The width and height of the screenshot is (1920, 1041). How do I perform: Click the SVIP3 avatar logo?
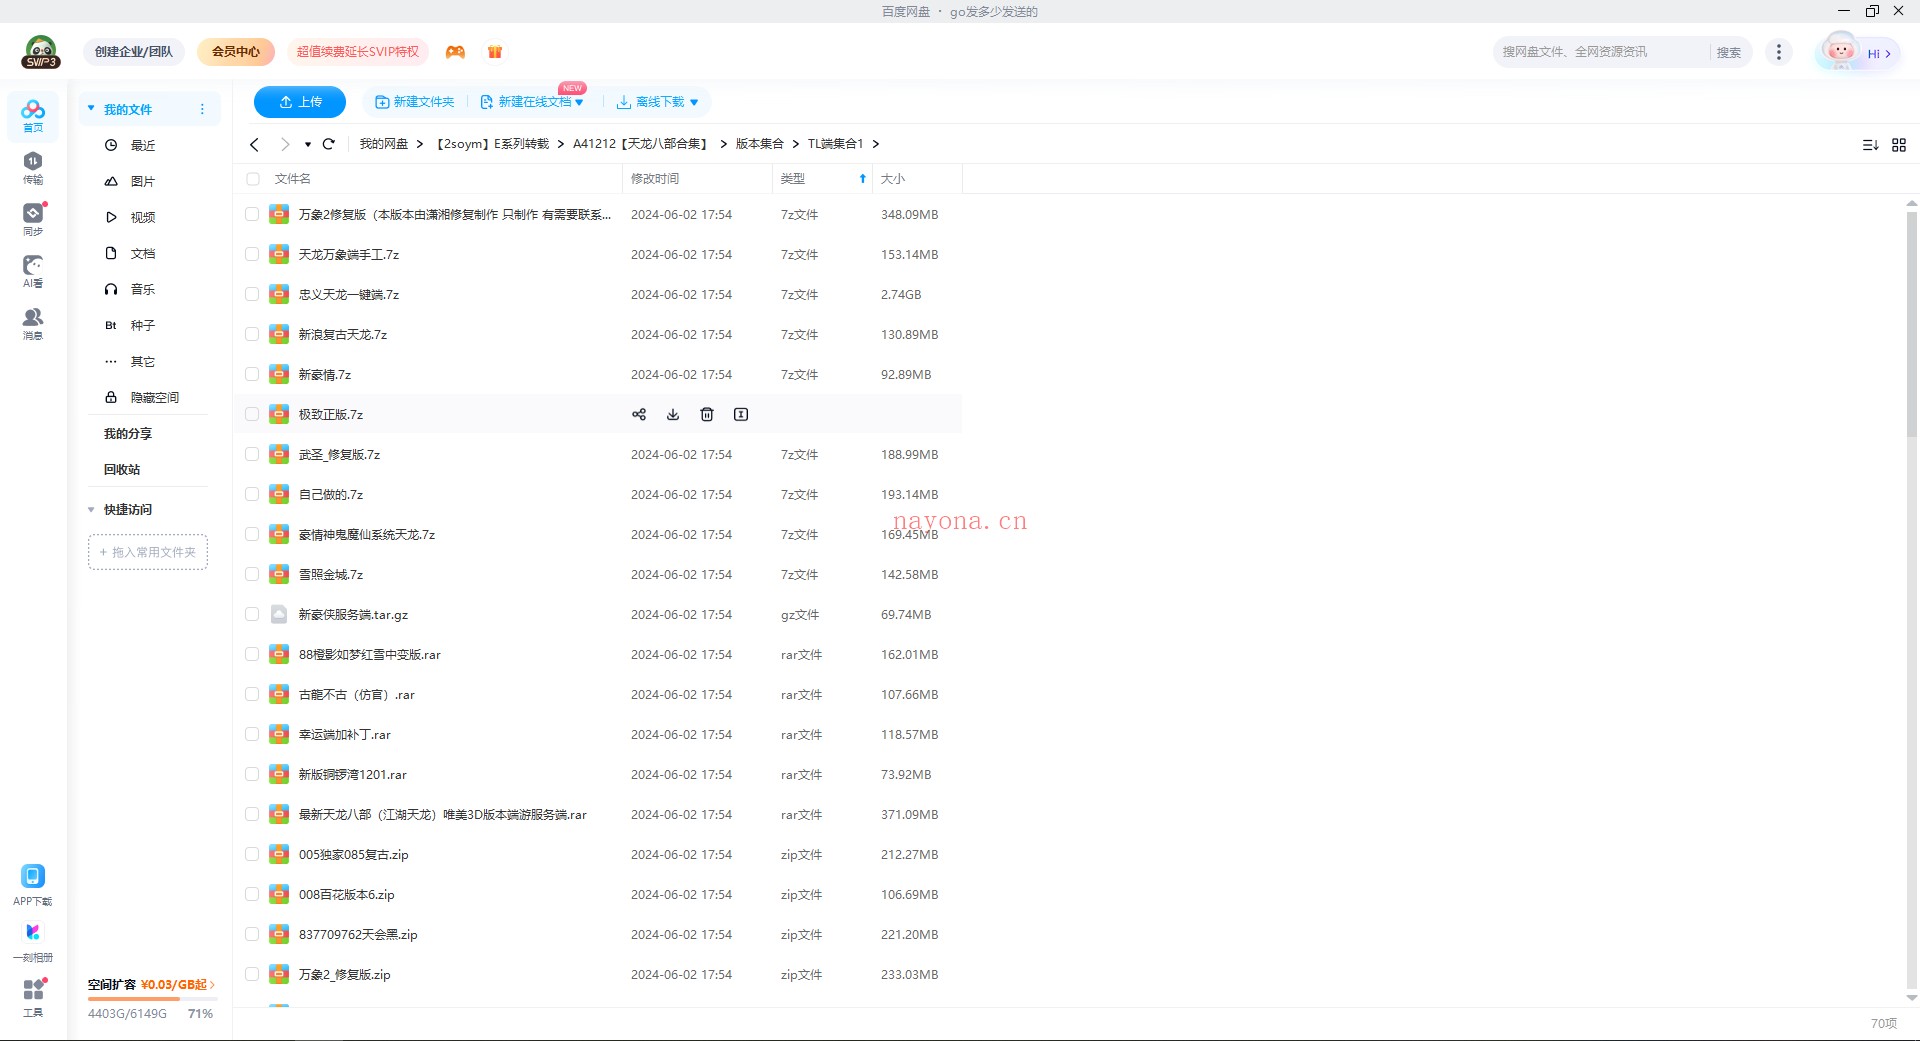[x=41, y=52]
